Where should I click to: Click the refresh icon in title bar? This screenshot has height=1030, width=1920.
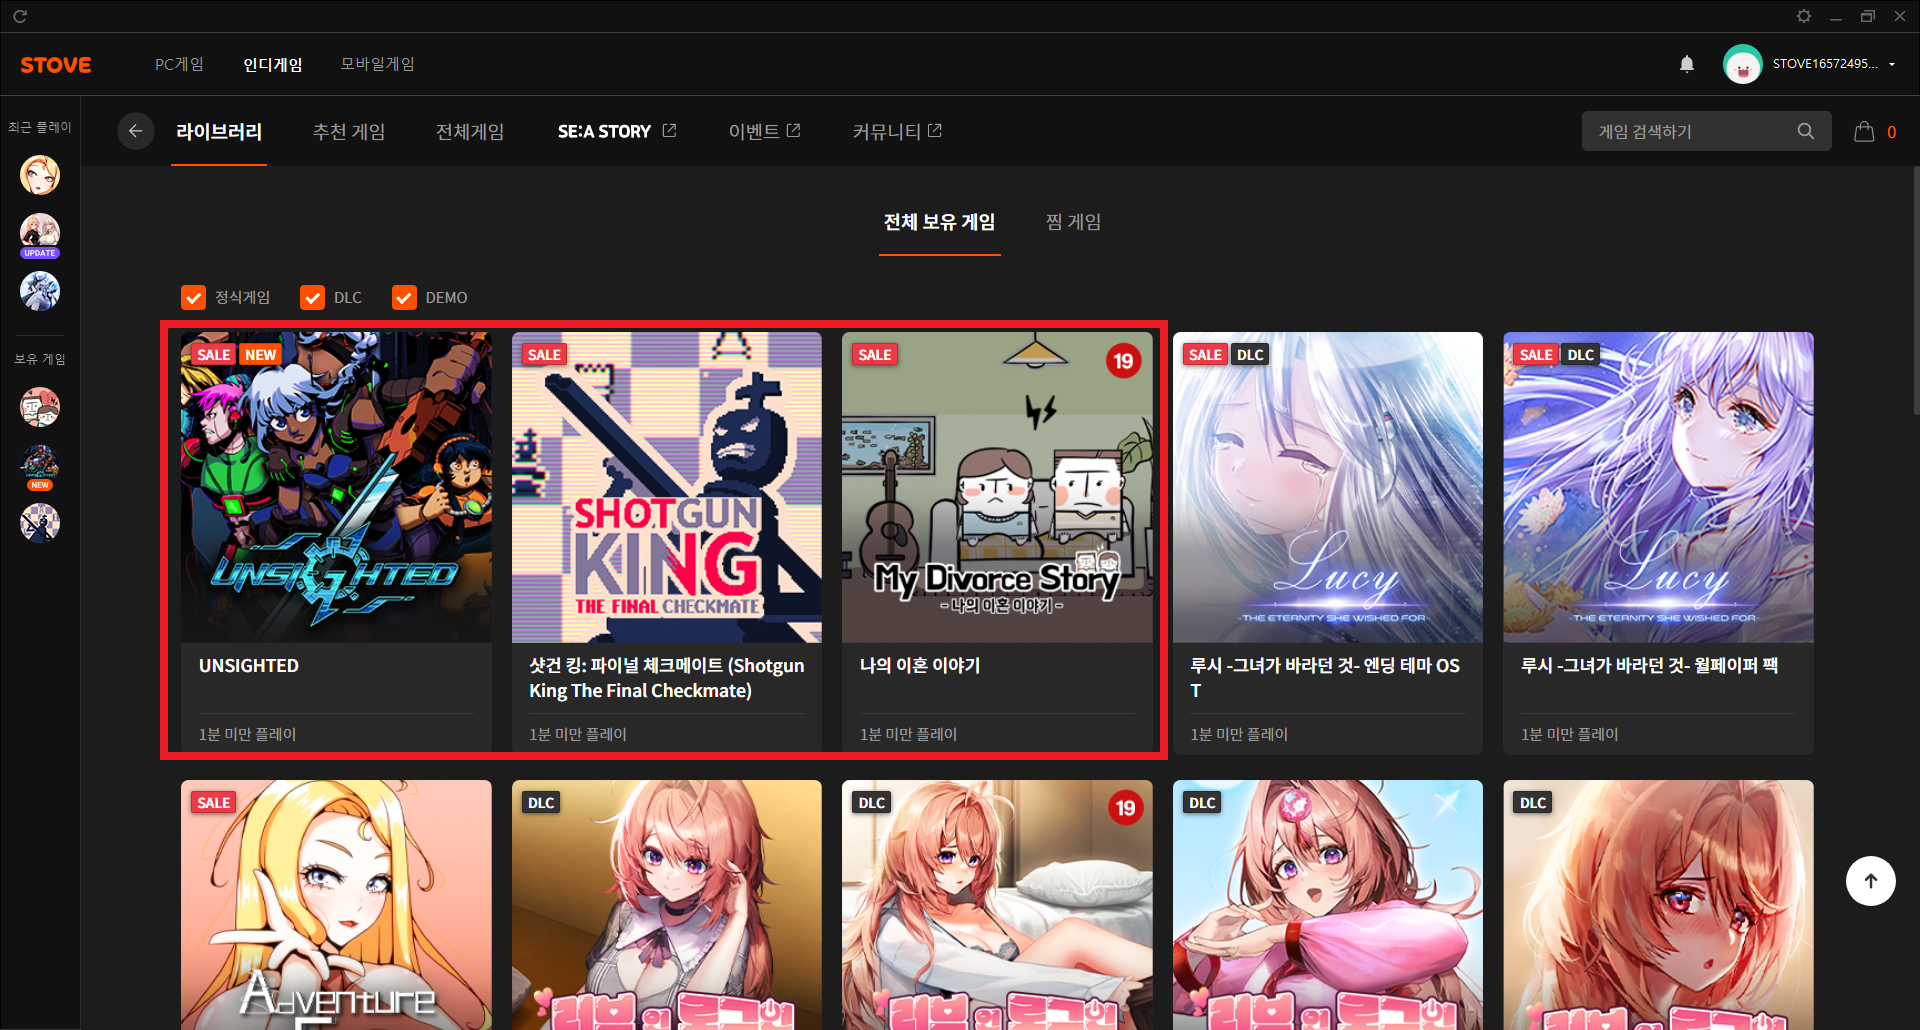[20, 16]
